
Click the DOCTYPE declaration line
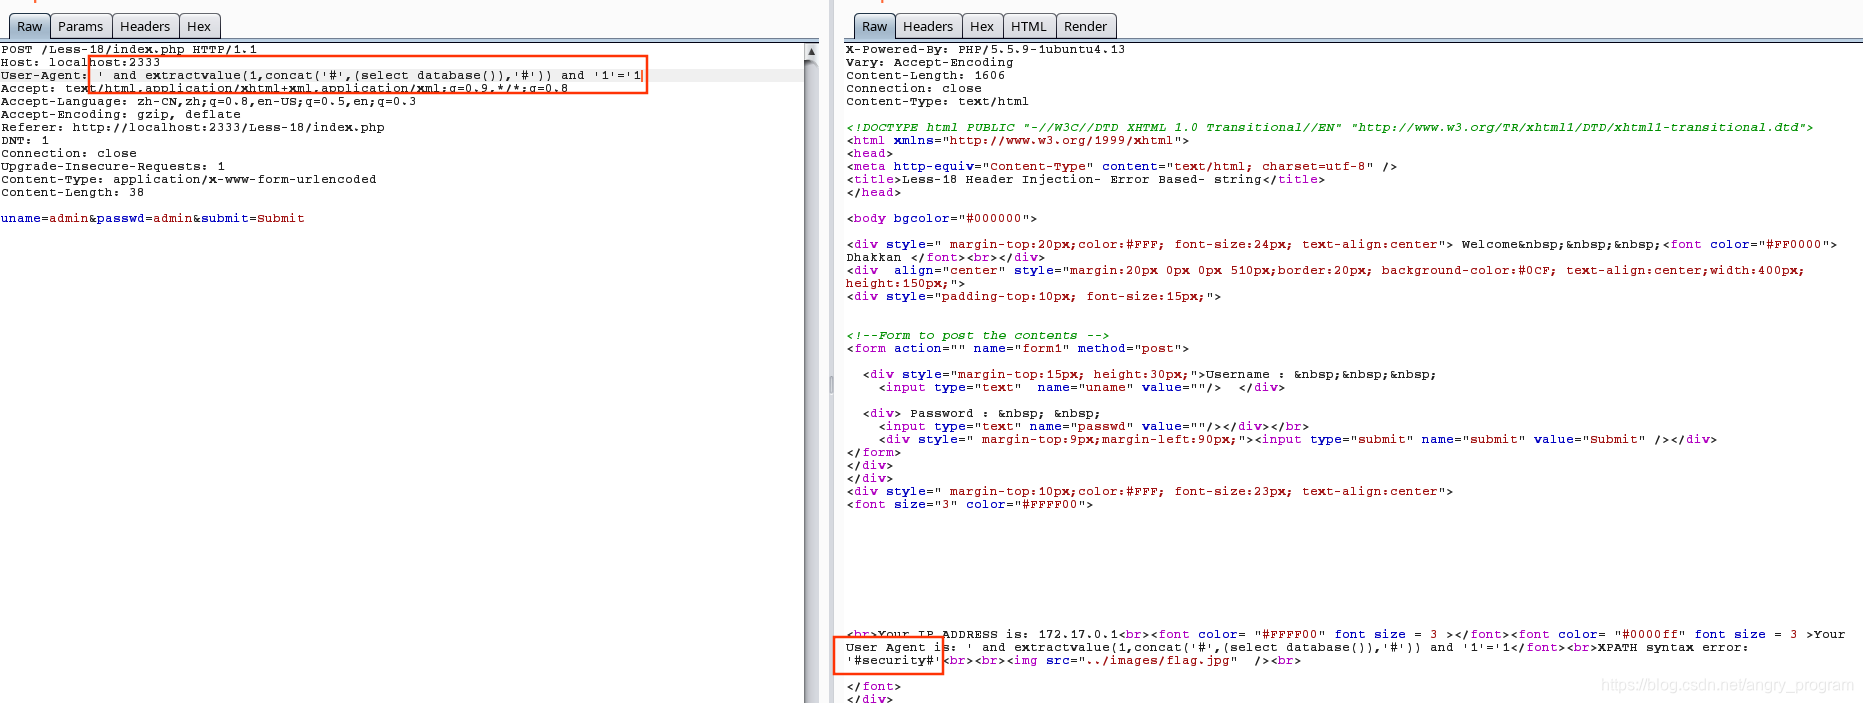tap(1329, 127)
